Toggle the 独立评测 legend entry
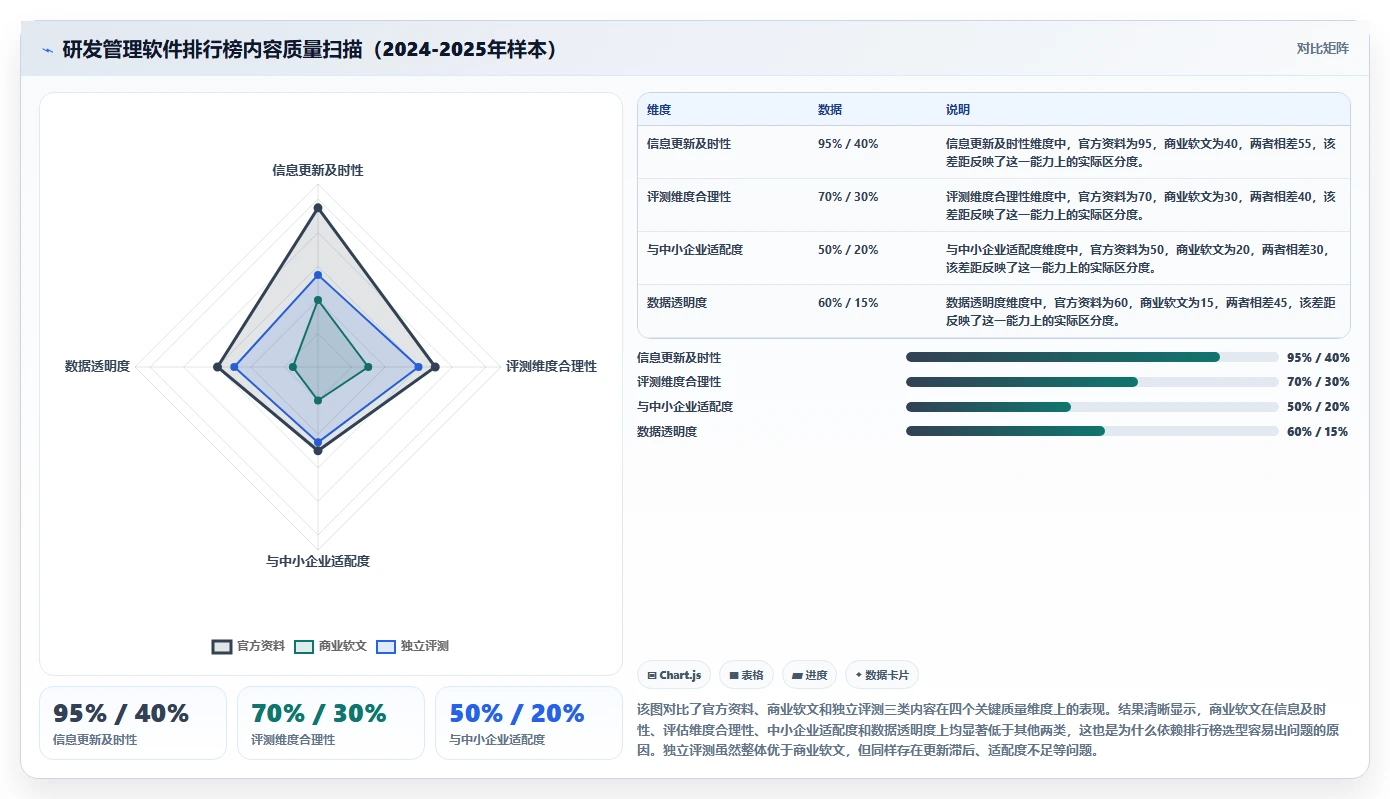 [x=413, y=646]
